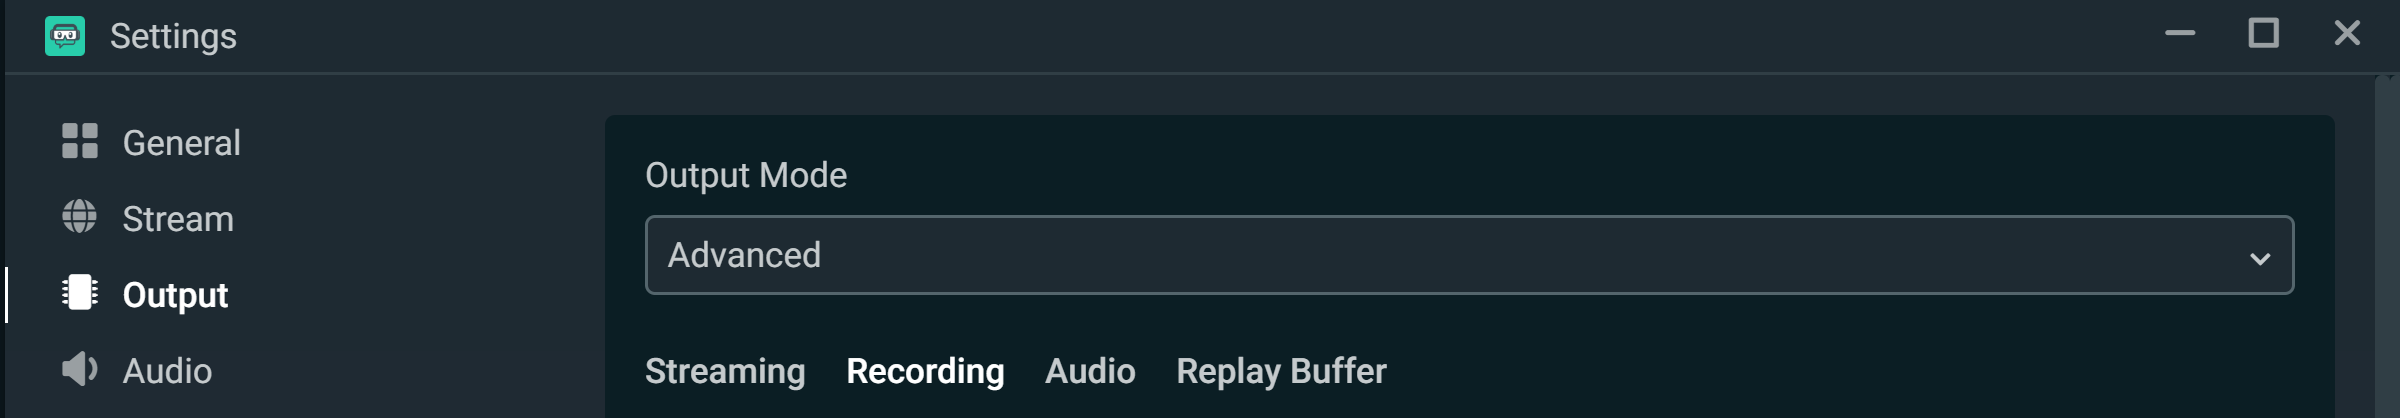Click the Audio speaker icon in sidebar

80,370
